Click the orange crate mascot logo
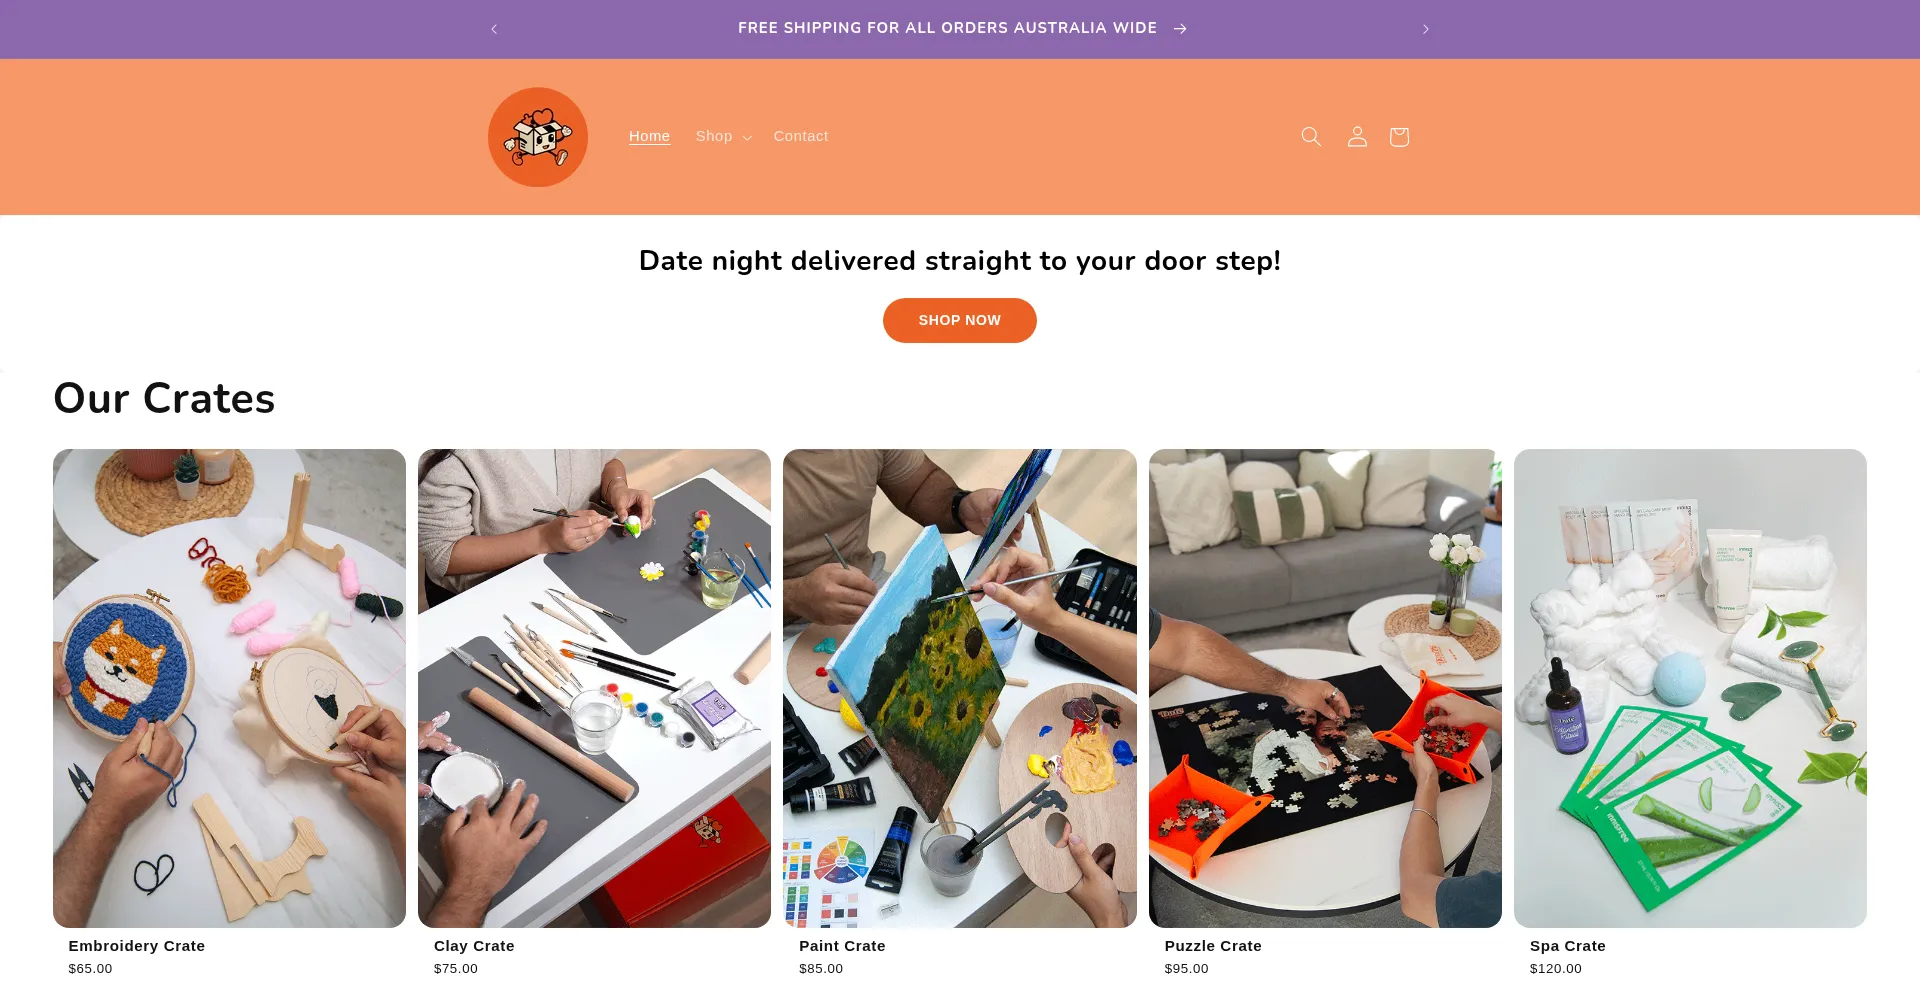The width and height of the screenshot is (1920, 993). coord(538,137)
